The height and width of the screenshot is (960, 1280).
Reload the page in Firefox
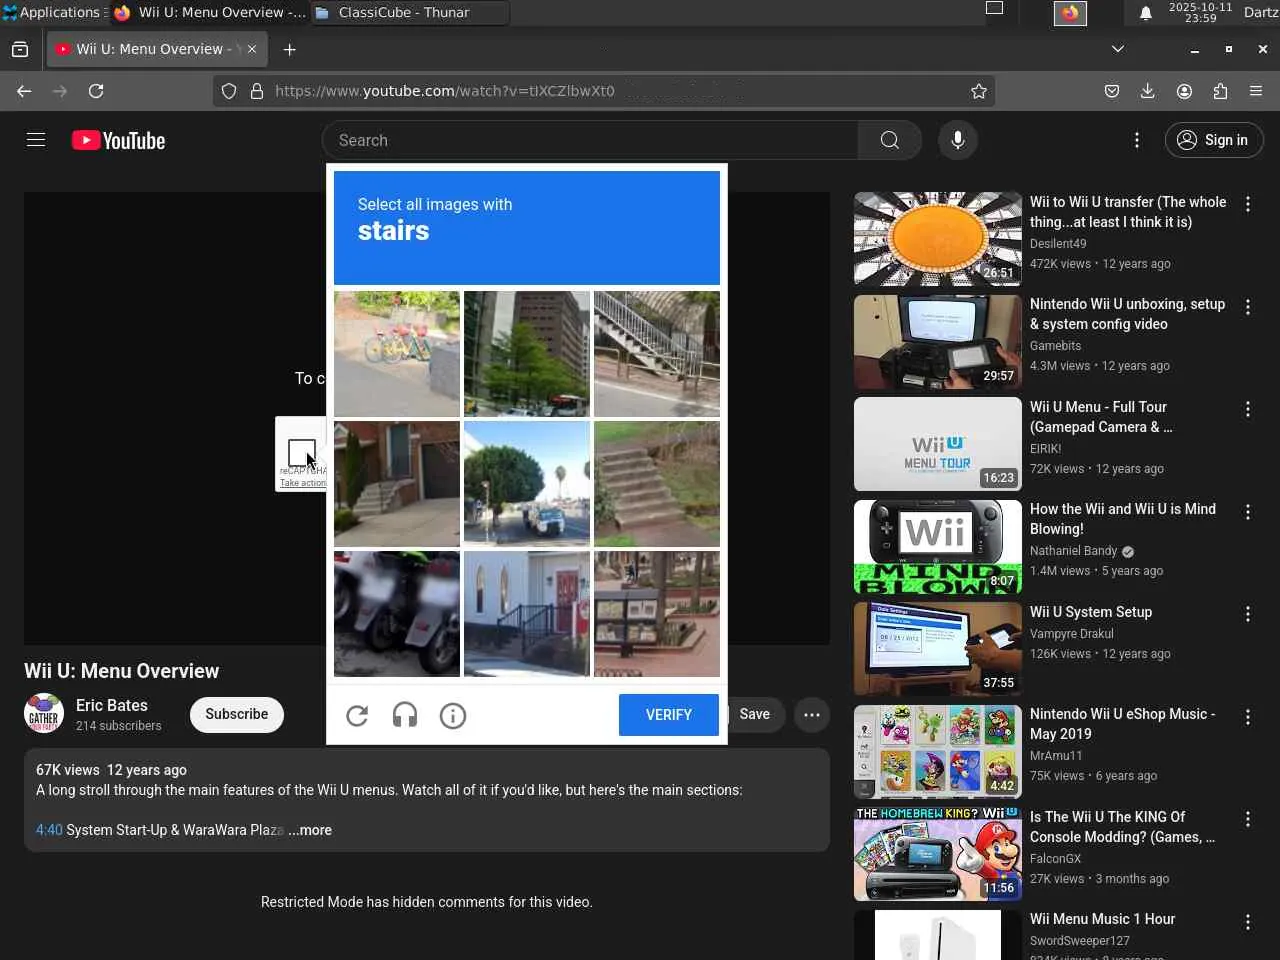tap(96, 91)
